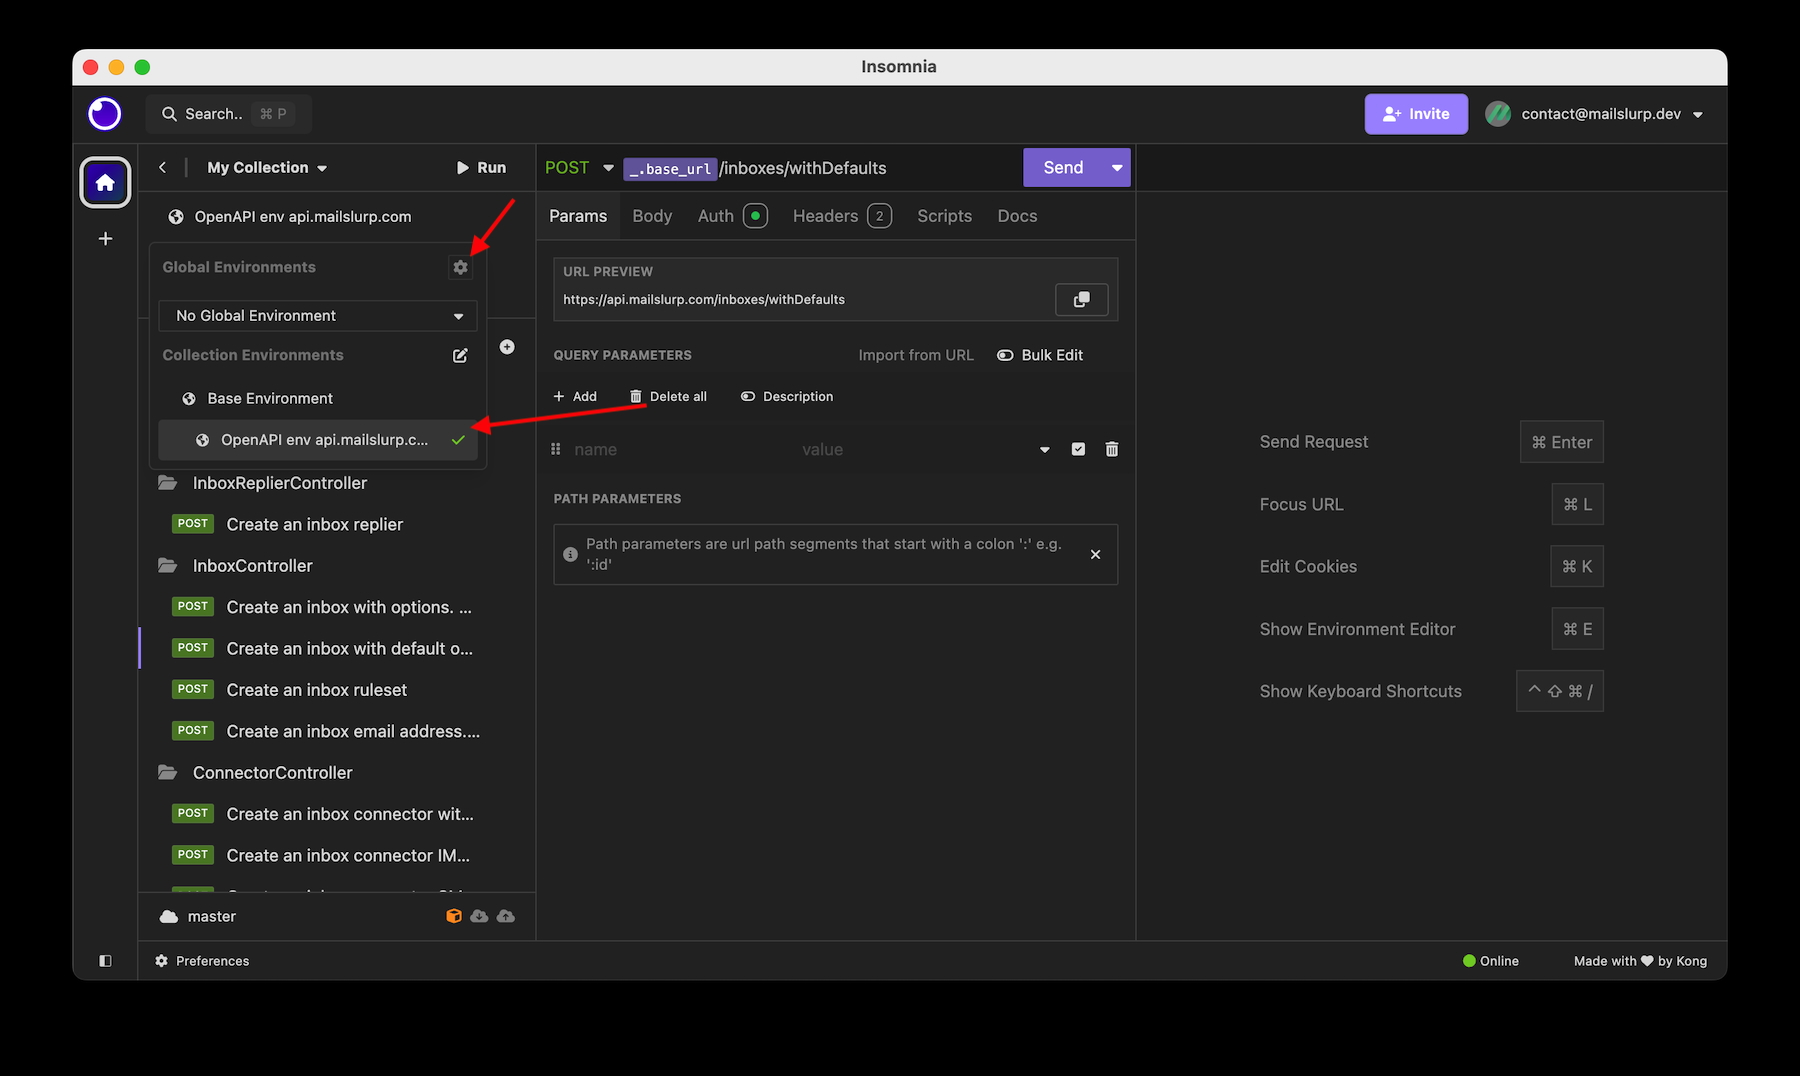Add a query parameter
Viewport: 1800px width, 1076px height.
tap(575, 397)
